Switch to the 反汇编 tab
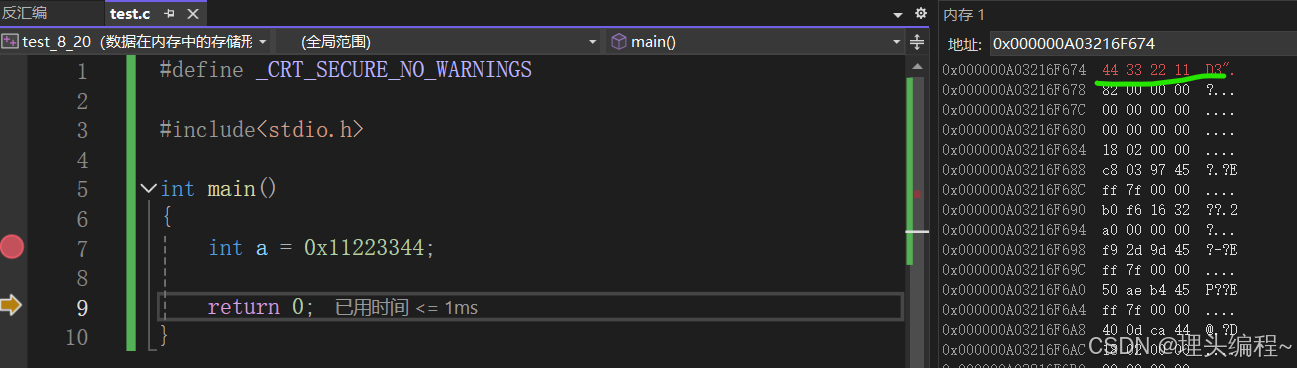 pyautogui.click(x=24, y=14)
